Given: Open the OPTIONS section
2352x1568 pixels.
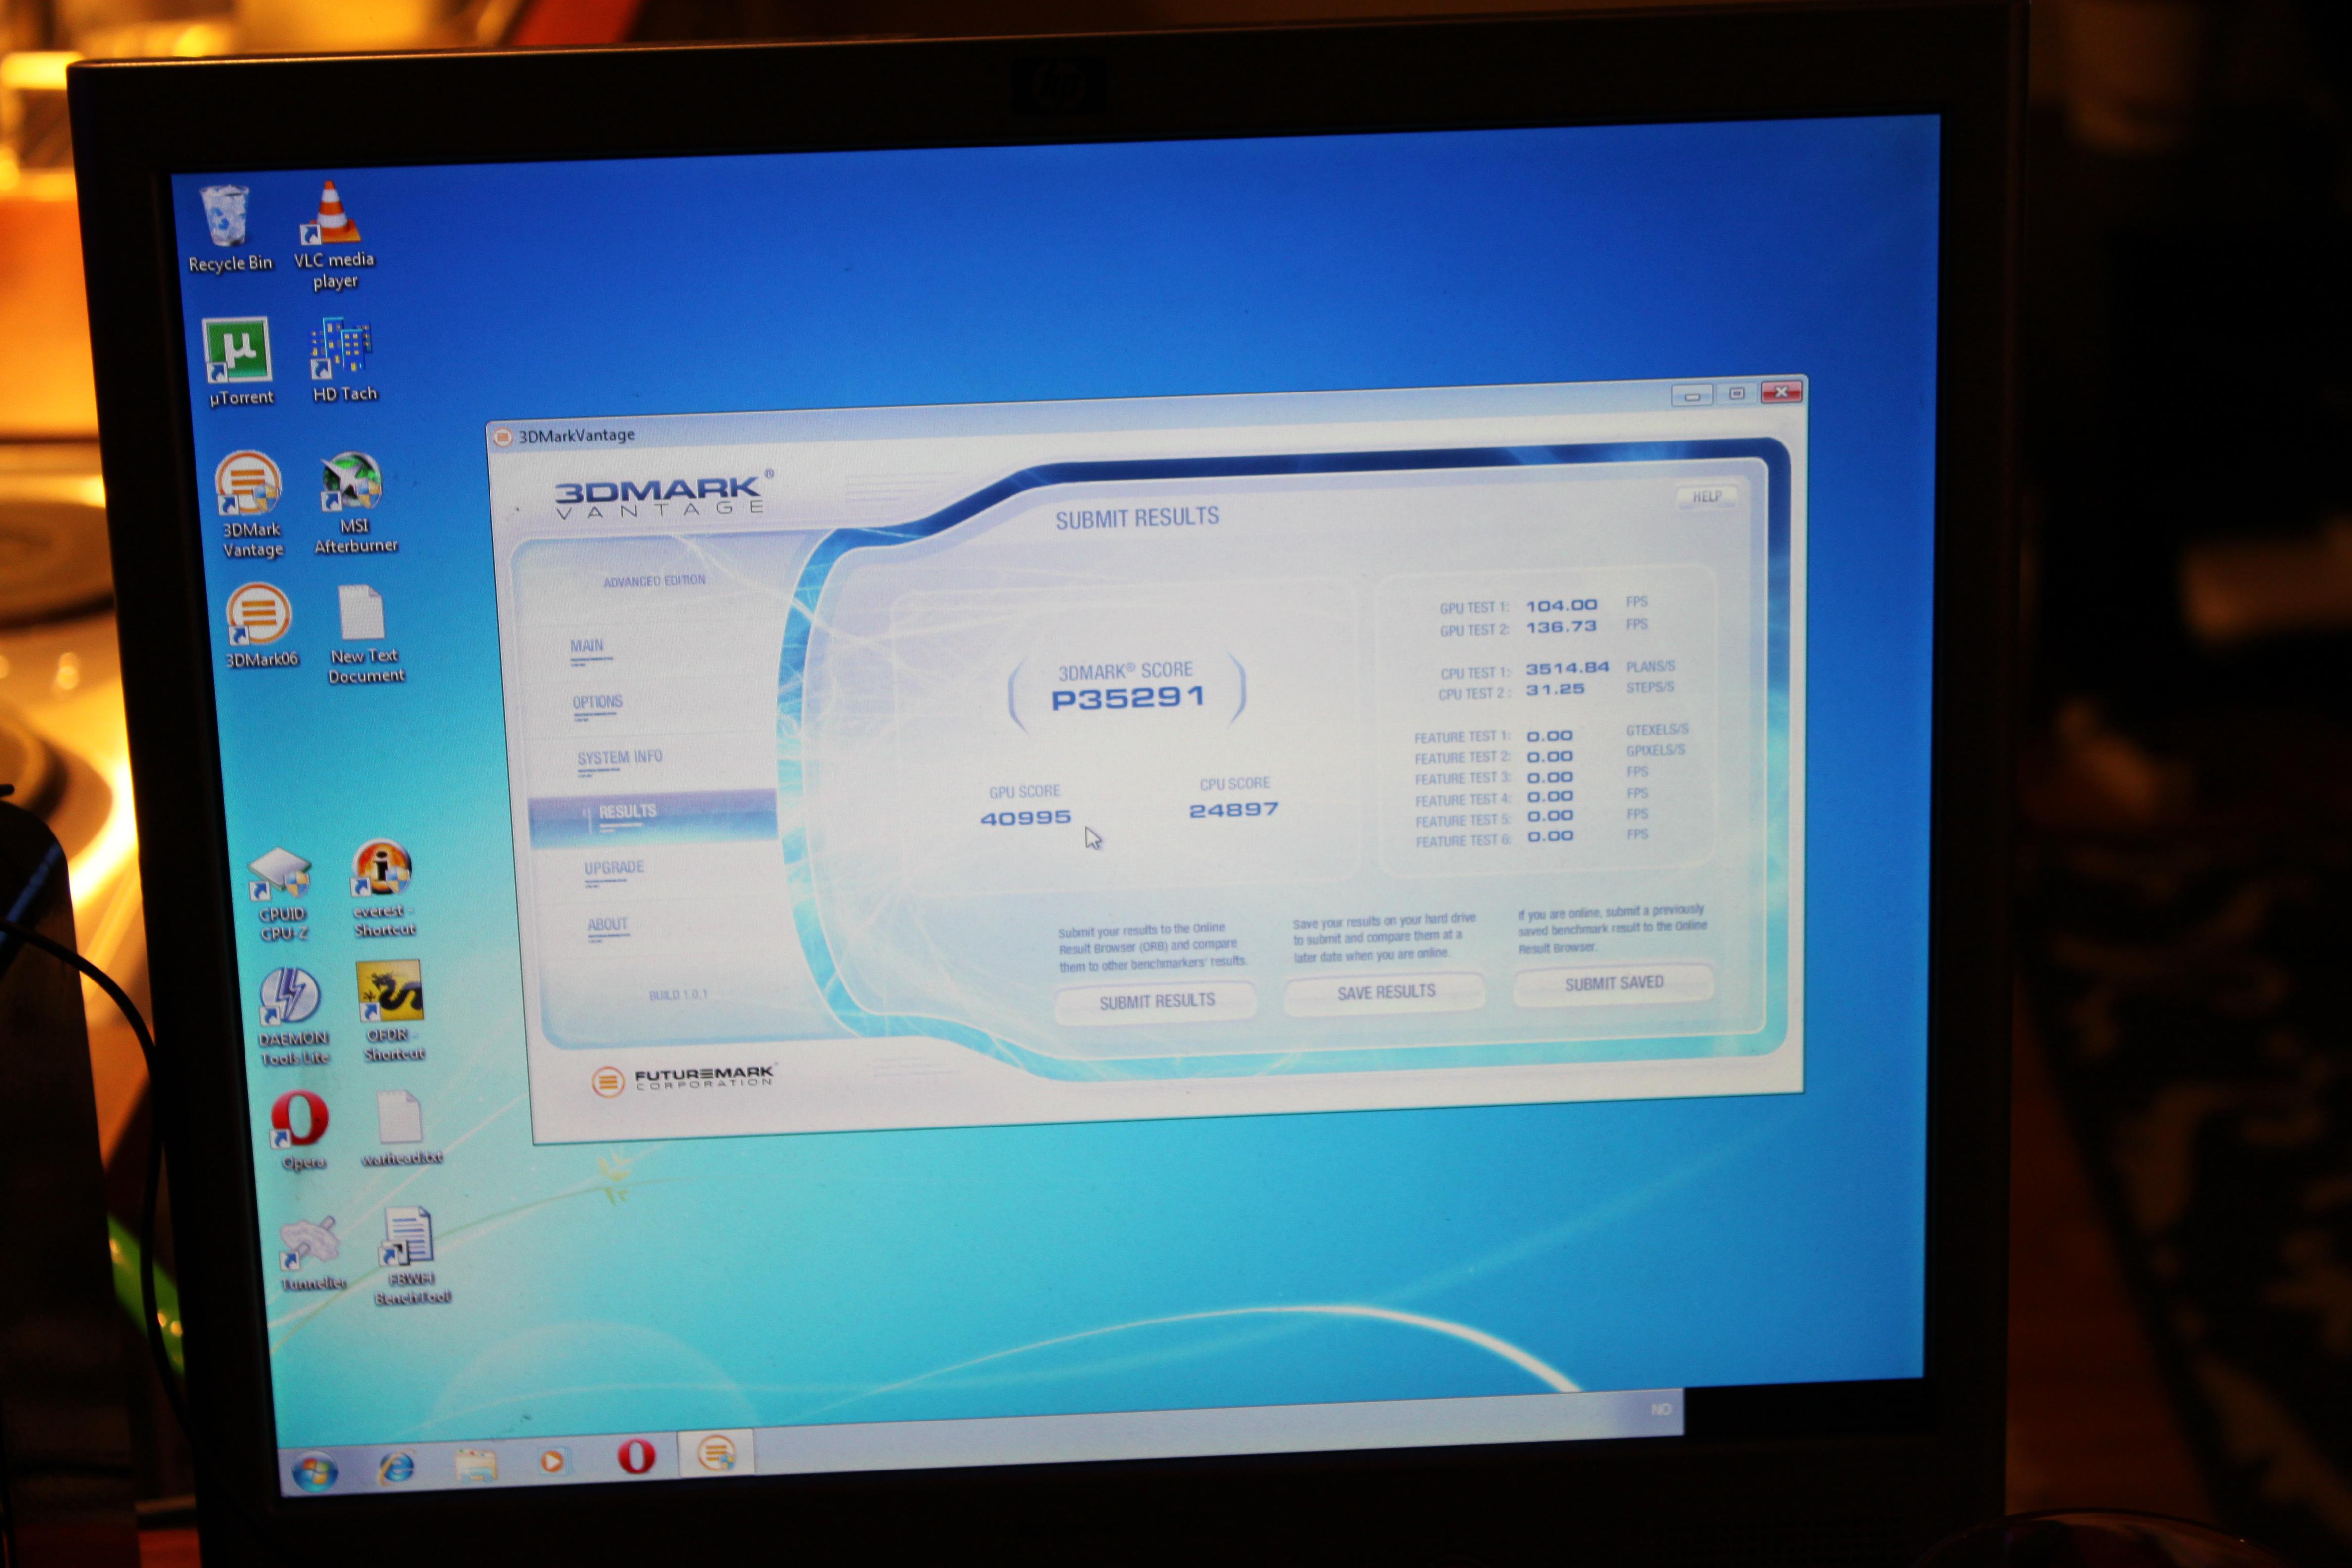Looking at the screenshot, I should pos(597,702).
